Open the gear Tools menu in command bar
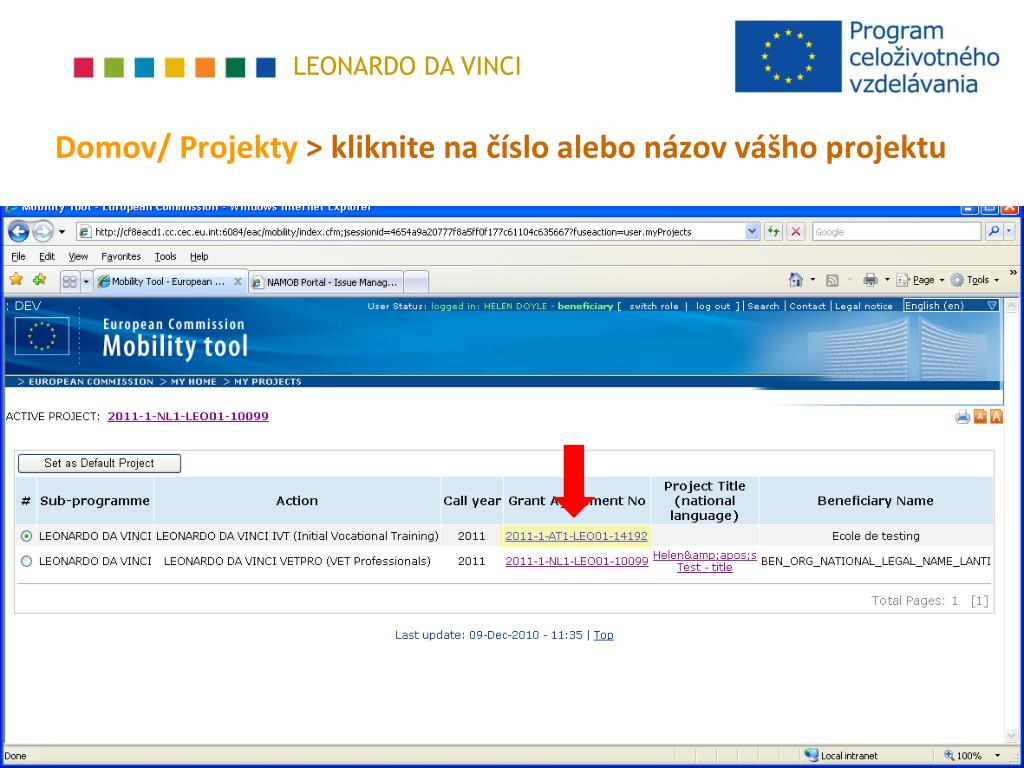This screenshot has width=1024, height=768. tap(974, 280)
